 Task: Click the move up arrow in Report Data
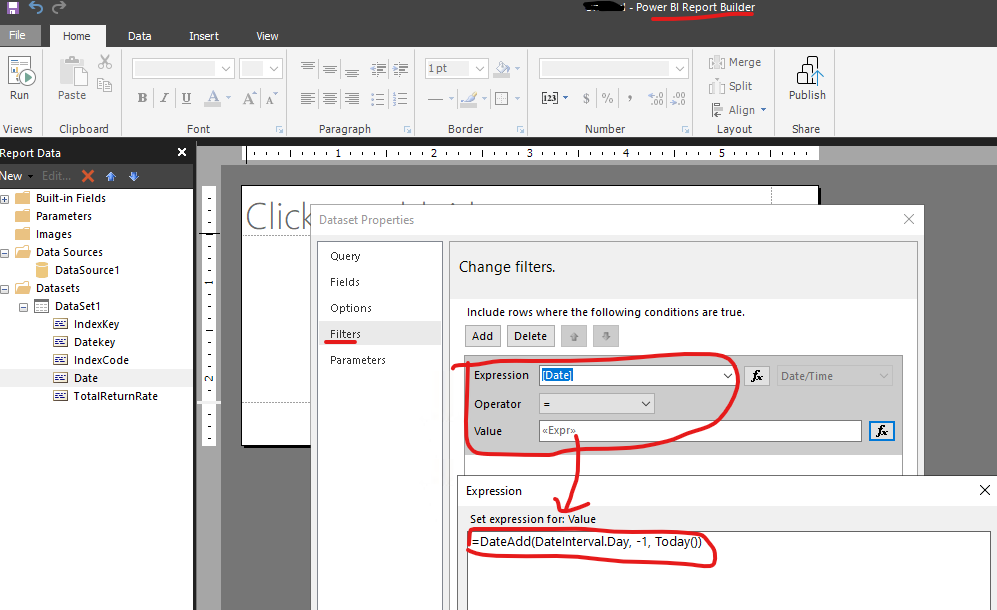click(x=111, y=176)
